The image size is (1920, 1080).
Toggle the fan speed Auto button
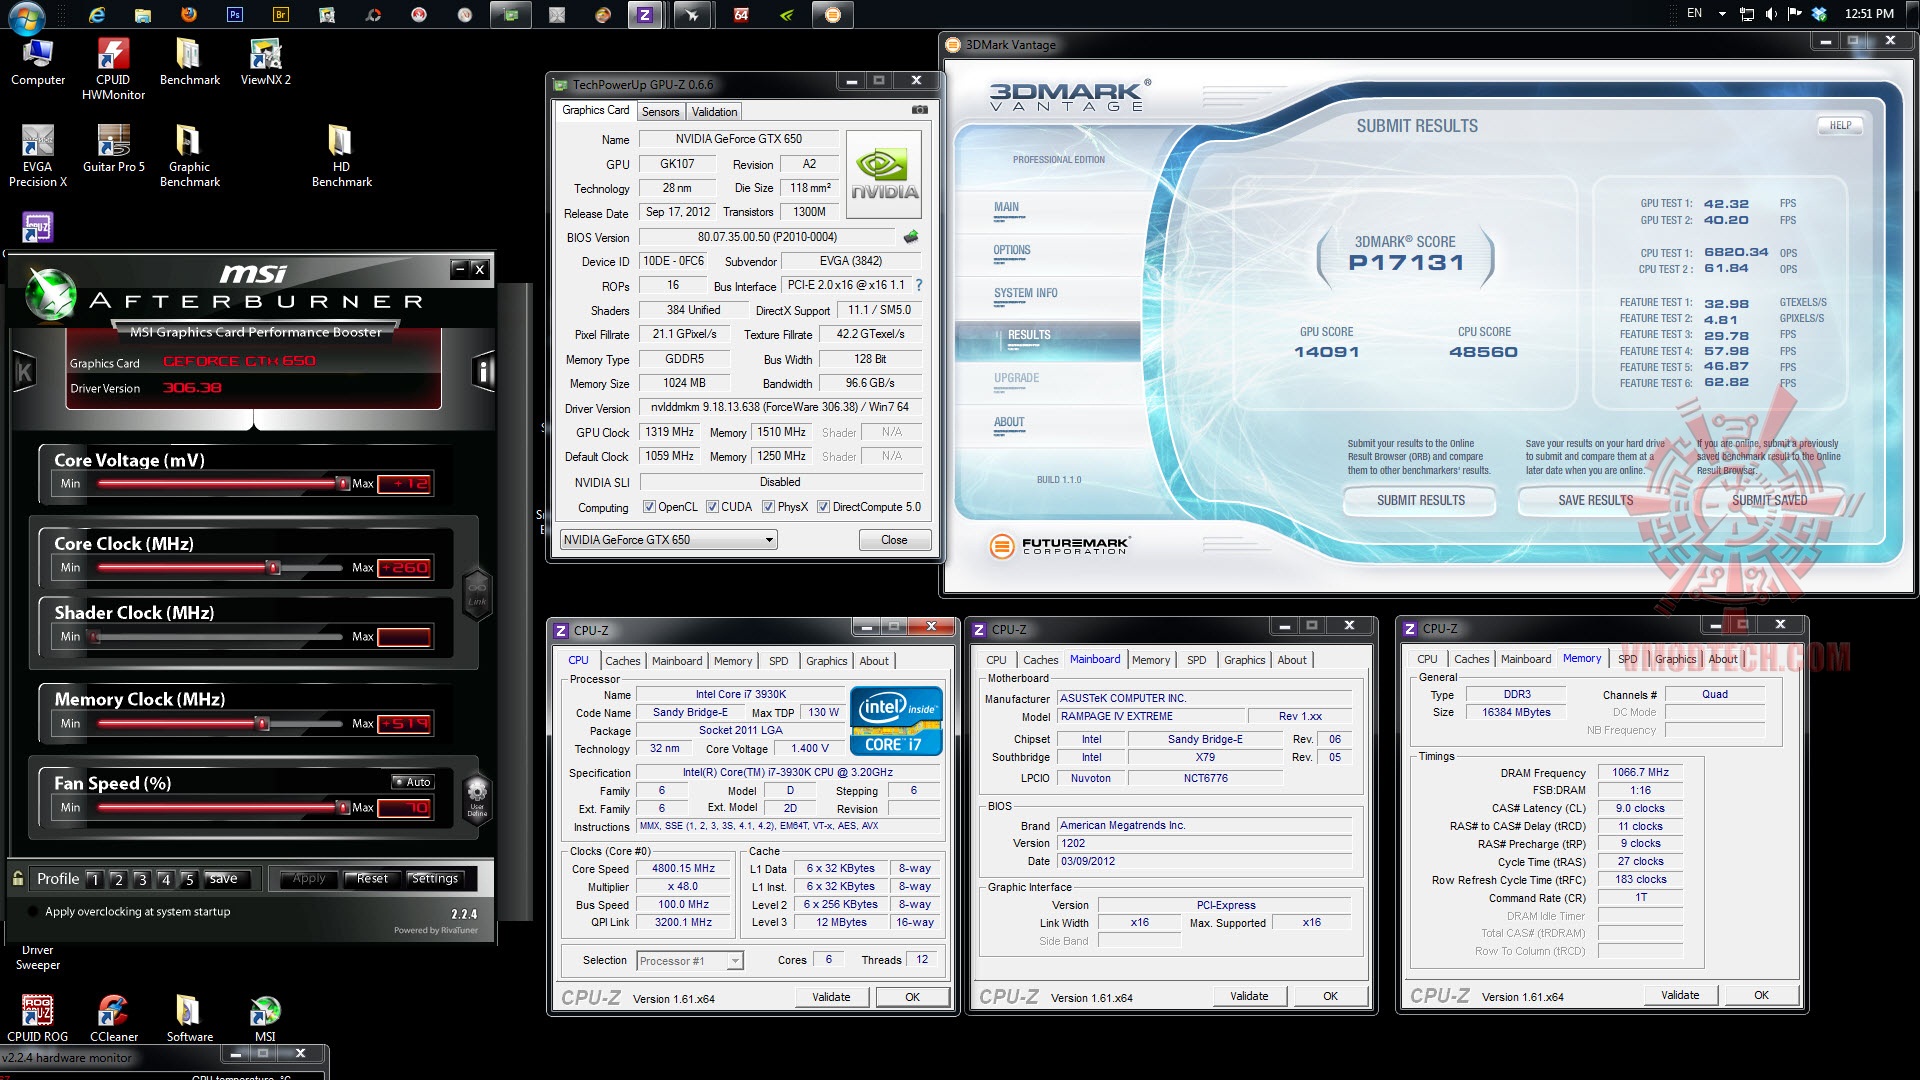click(413, 782)
